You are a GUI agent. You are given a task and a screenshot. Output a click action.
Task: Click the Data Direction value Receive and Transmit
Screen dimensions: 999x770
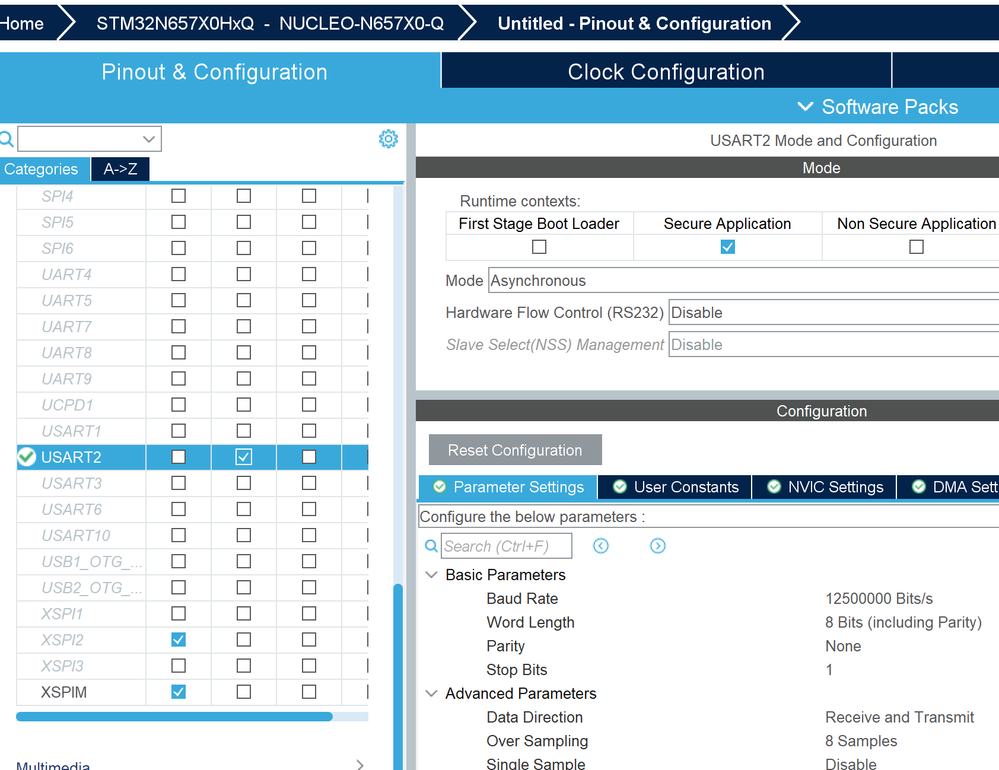tap(899, 717)
